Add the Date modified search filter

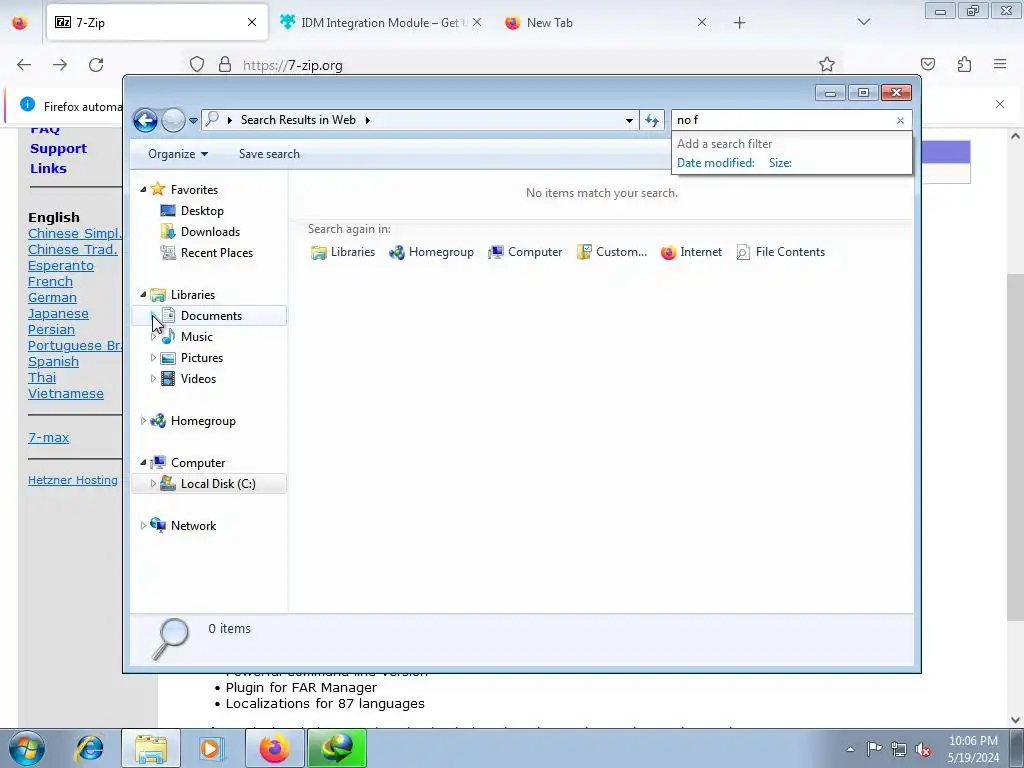click(x=716, y=163)
